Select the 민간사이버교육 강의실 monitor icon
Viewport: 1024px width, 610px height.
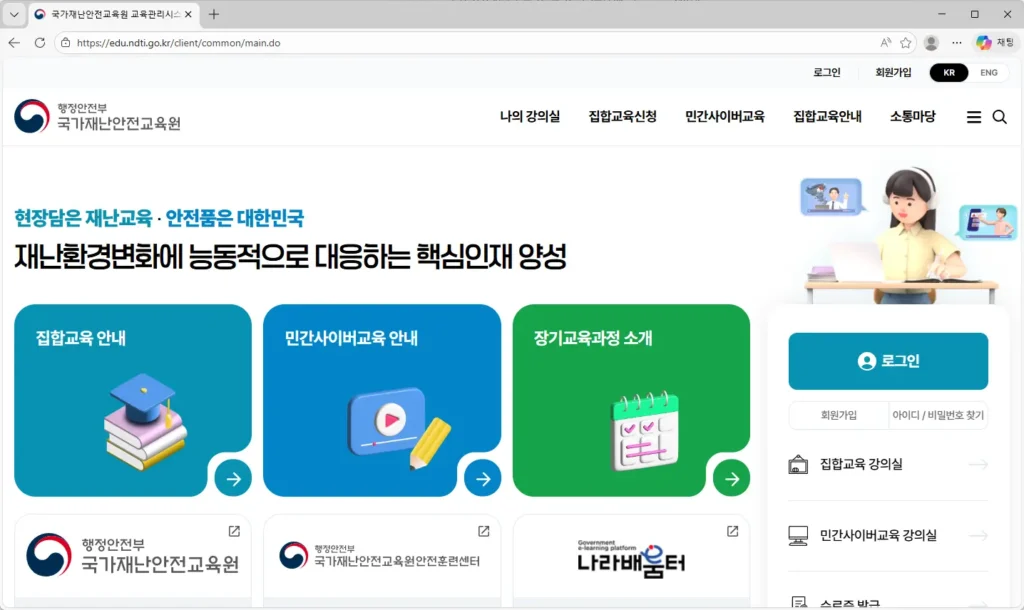(x=798, y=535)
